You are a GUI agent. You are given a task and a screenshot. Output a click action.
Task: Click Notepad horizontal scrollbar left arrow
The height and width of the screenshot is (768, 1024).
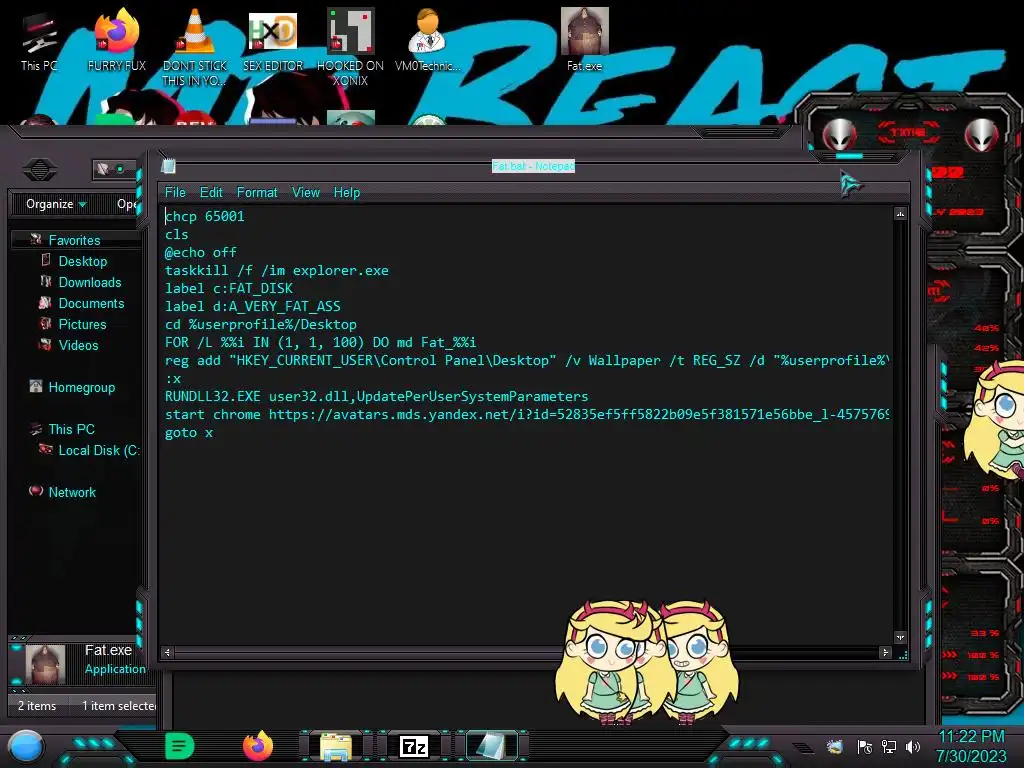(x=168, y=652)
